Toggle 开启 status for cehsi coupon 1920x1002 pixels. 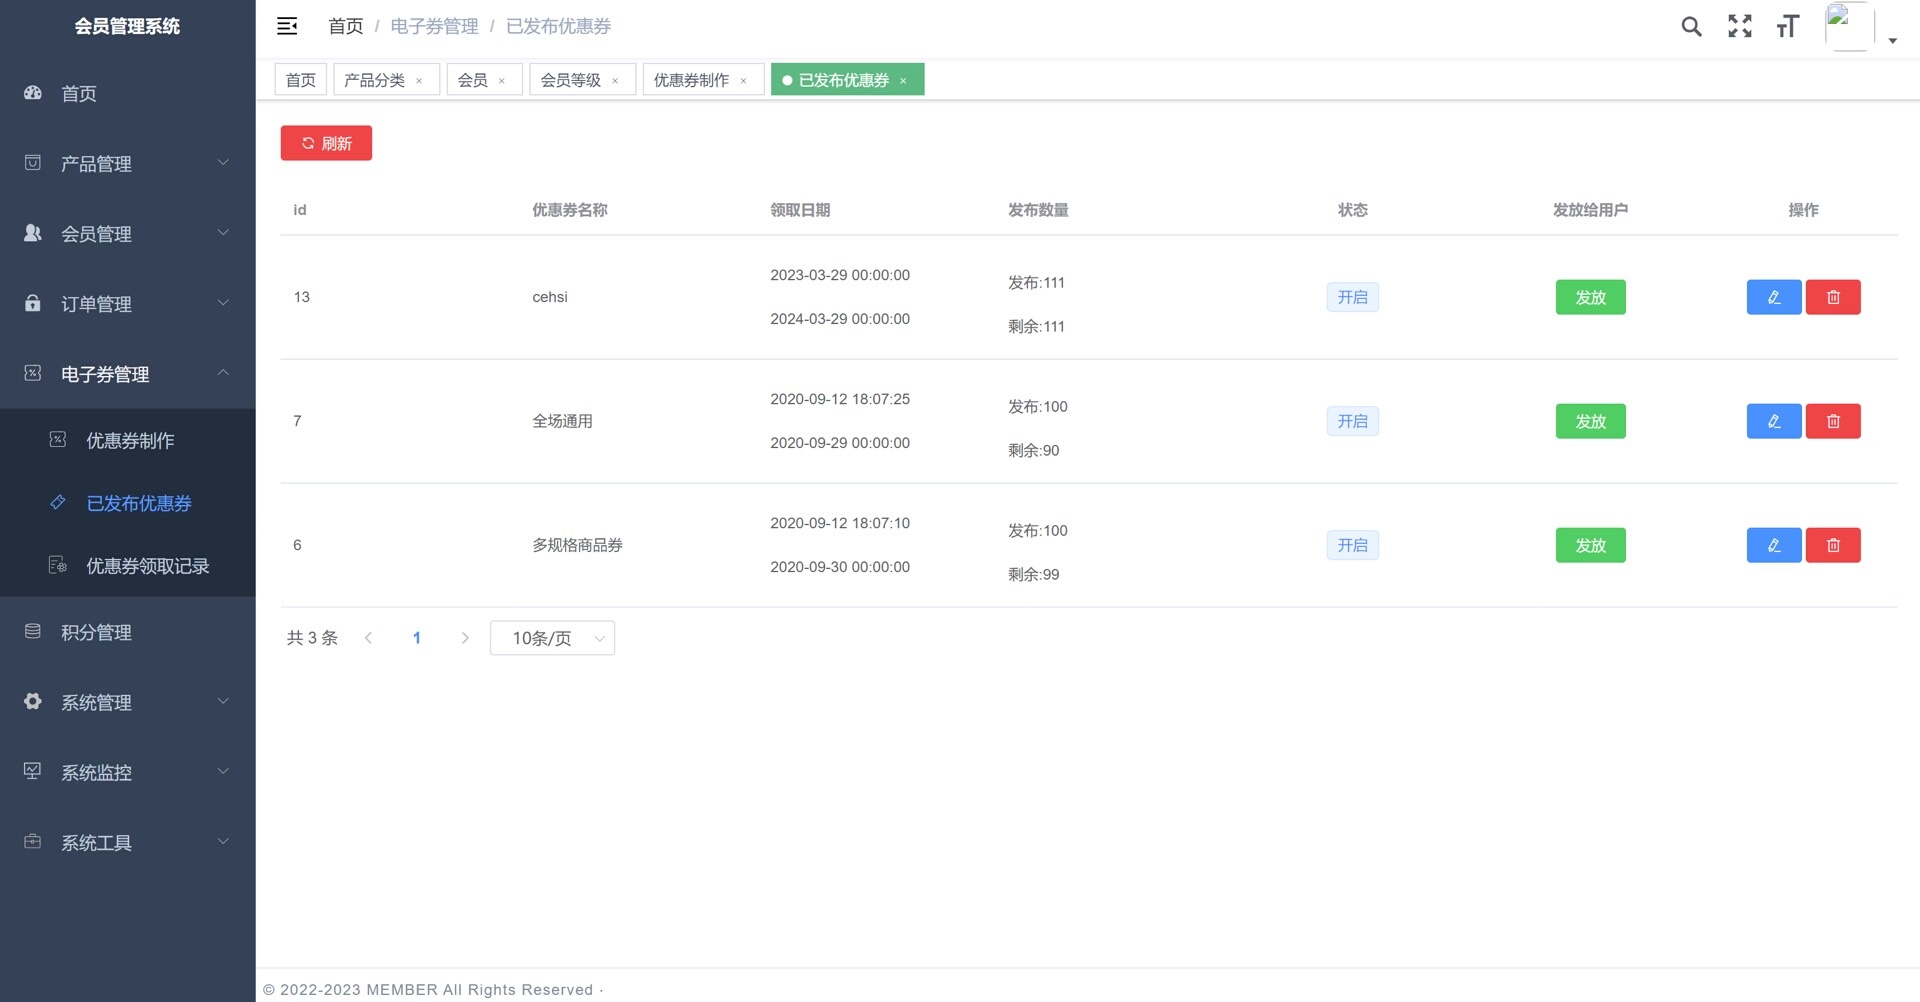click(x=1352, y=297)
